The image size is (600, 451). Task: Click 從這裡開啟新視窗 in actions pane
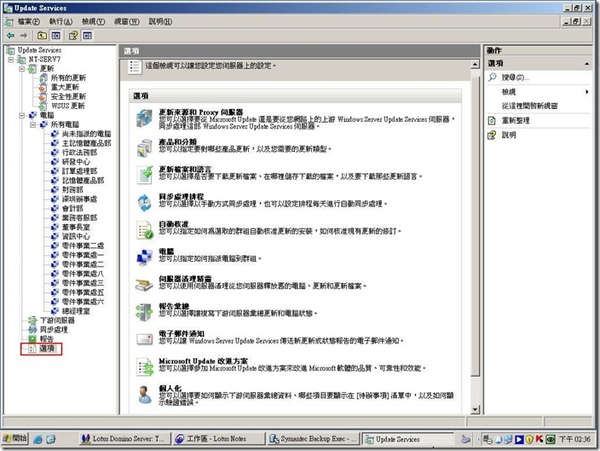(x=530, y=106)
